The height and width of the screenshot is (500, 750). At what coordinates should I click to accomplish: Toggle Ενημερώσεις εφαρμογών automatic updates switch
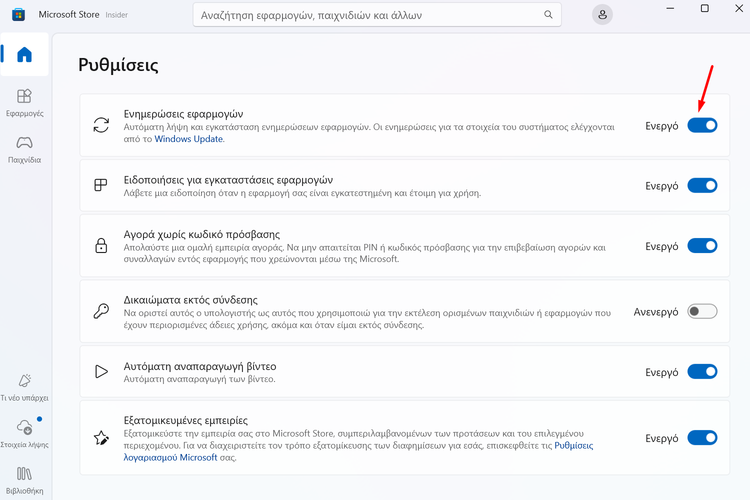(702, 125)
